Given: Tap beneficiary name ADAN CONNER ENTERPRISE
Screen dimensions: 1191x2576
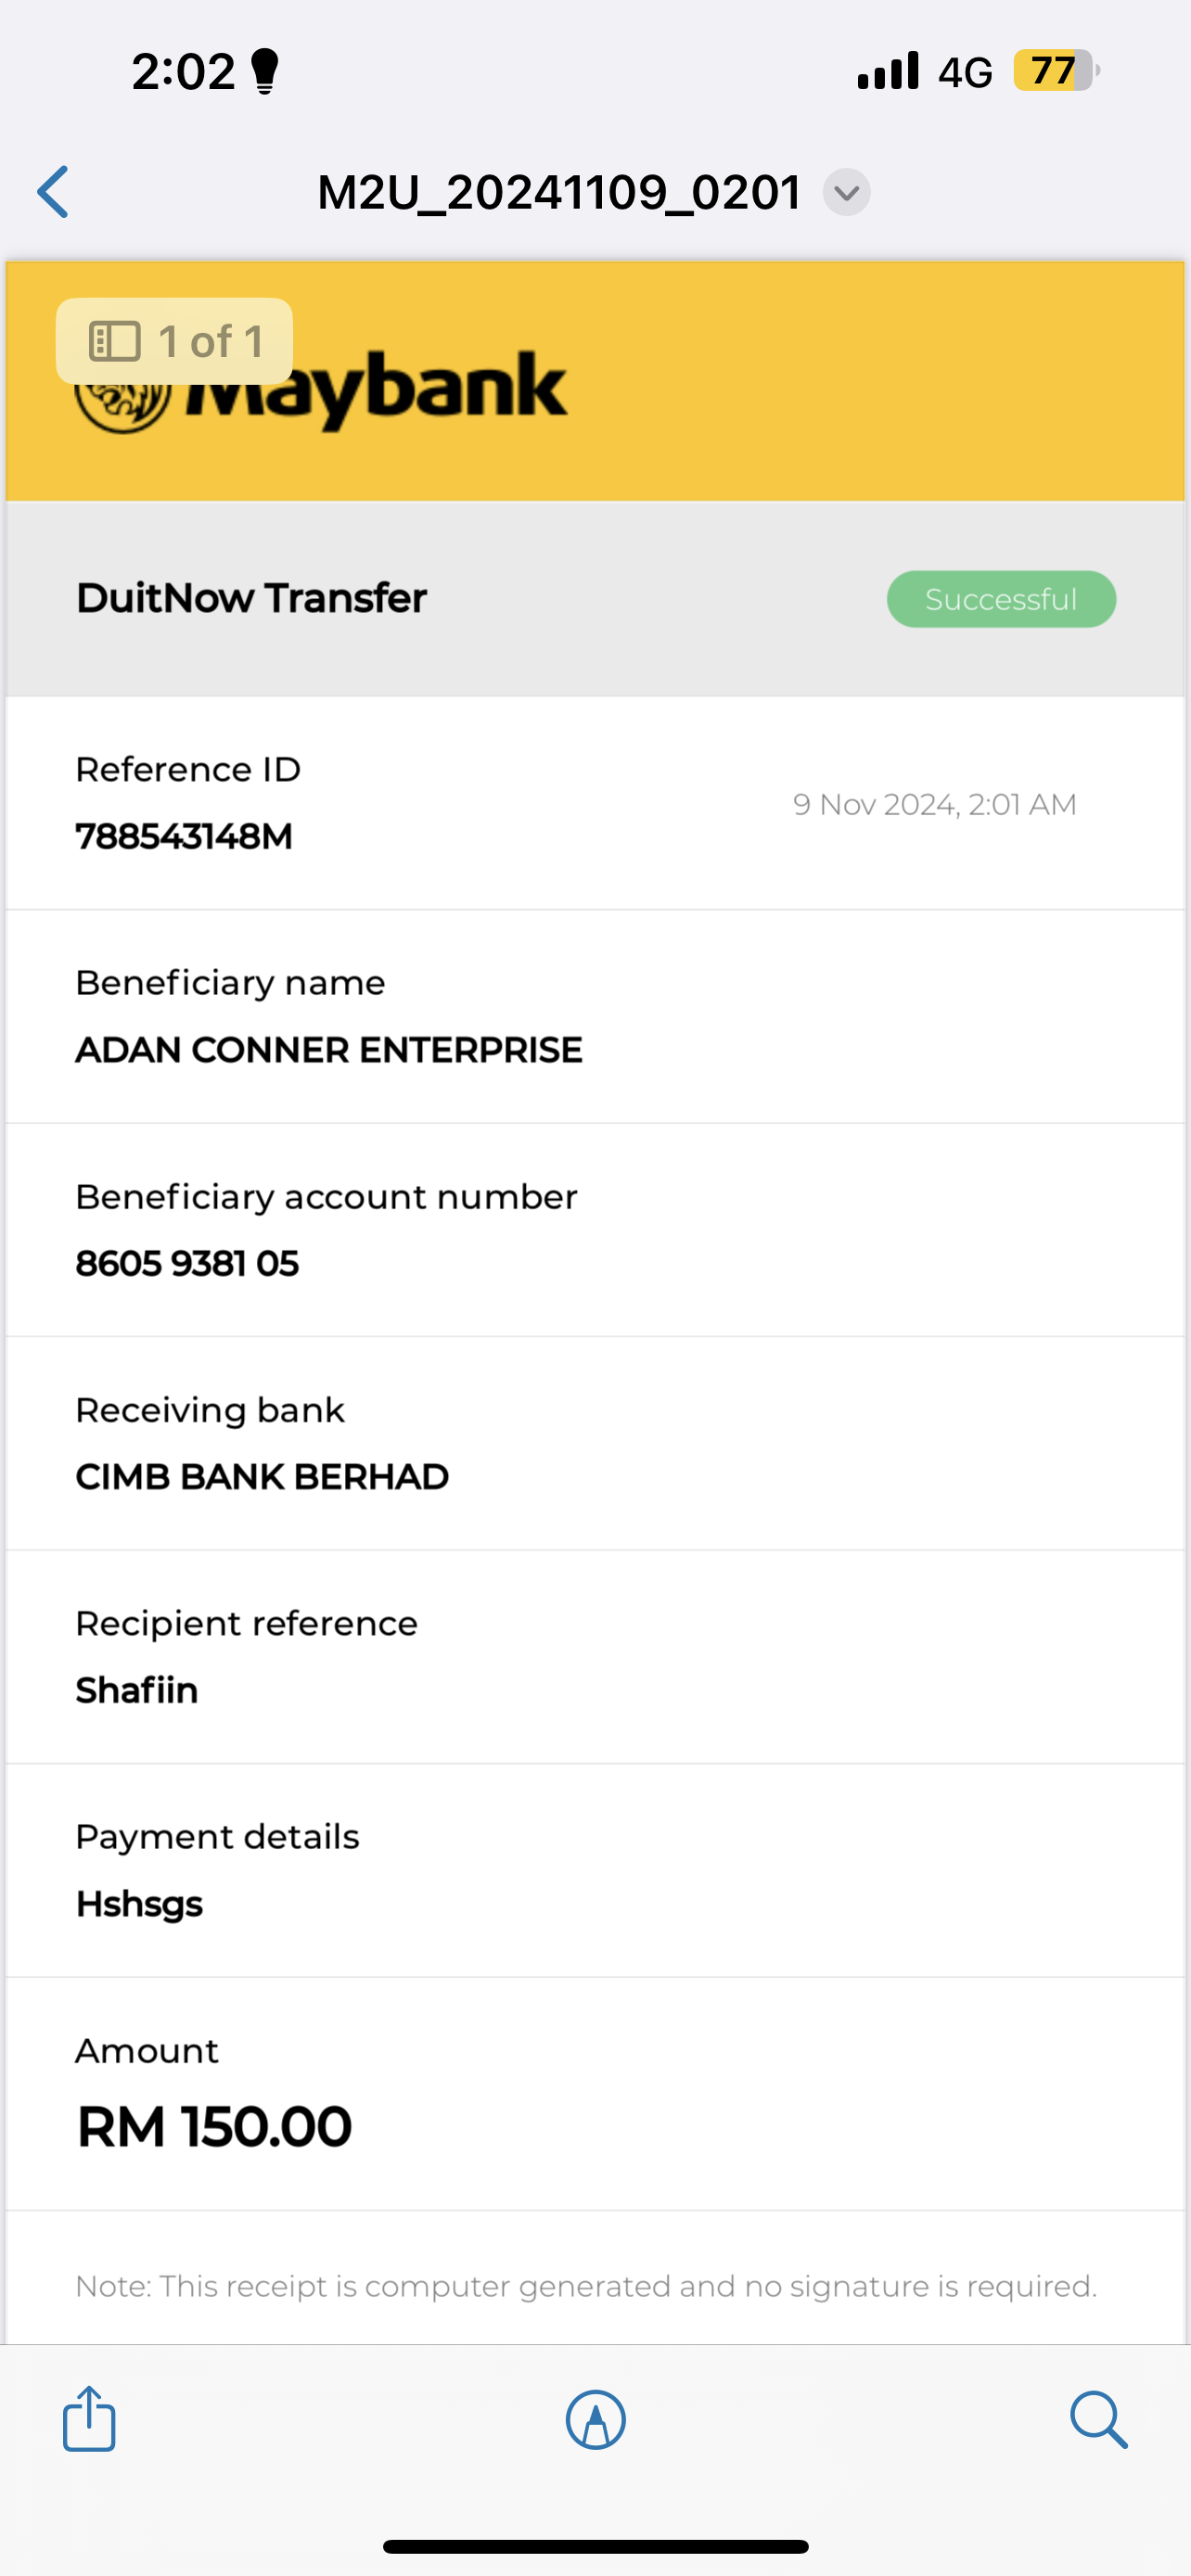Looking at the screenshot, I should tap(329, 1050).
